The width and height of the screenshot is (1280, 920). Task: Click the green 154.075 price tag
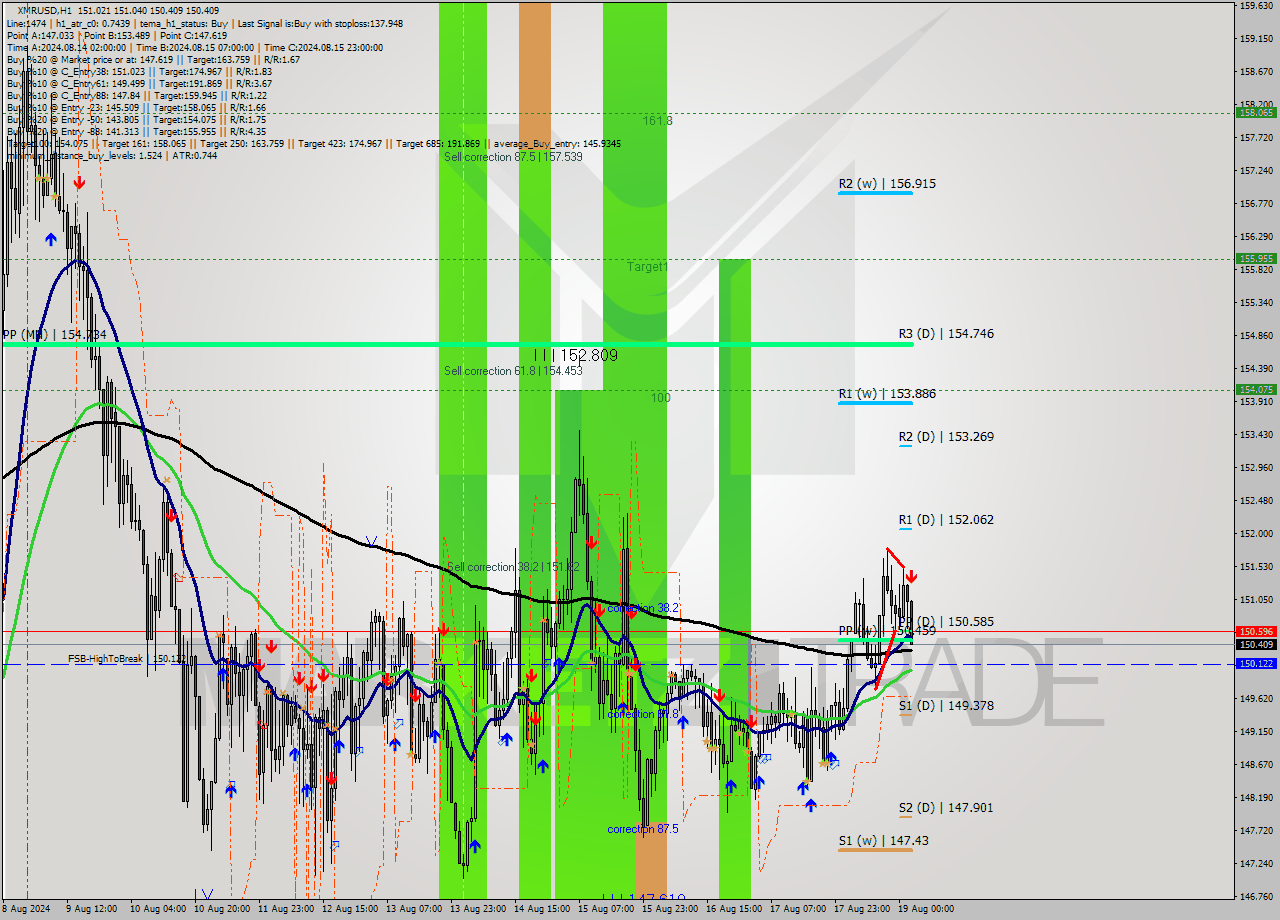(x=1257, y=390)
